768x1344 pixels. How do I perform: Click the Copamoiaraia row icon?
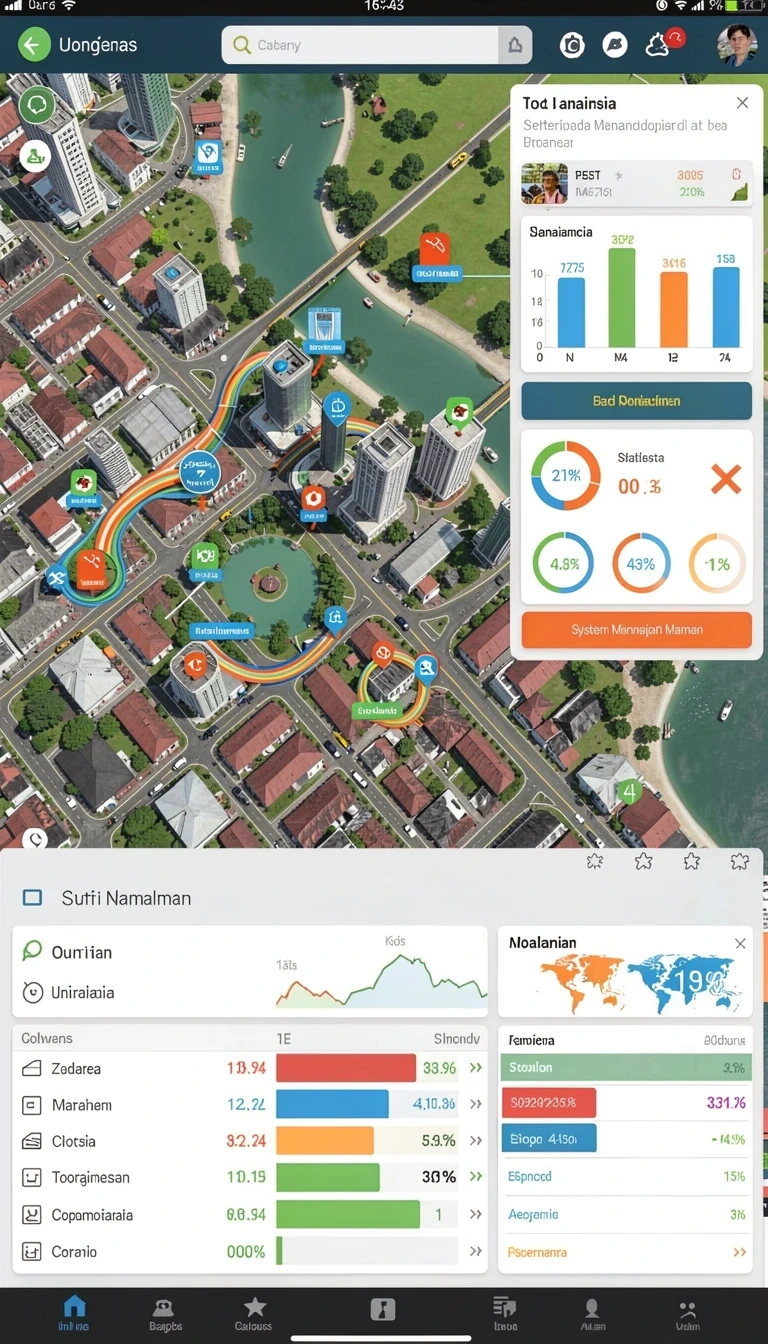32,1215
